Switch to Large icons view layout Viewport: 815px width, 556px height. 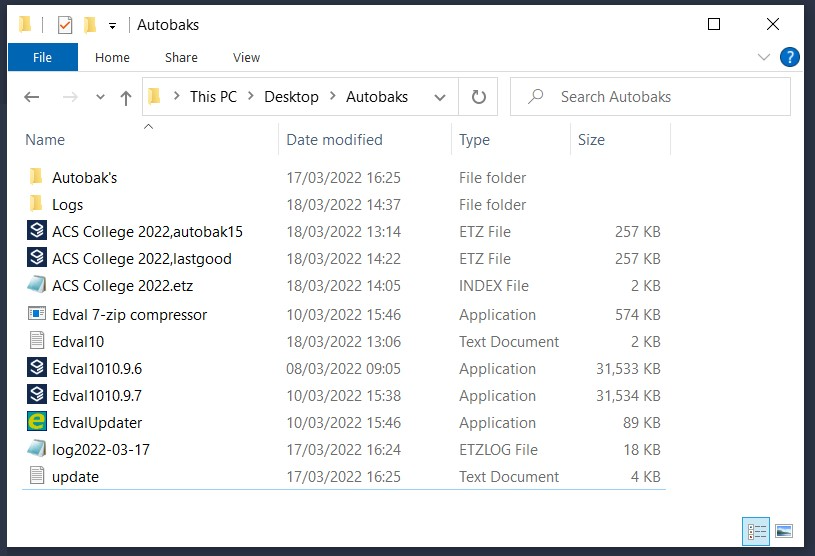783,530
